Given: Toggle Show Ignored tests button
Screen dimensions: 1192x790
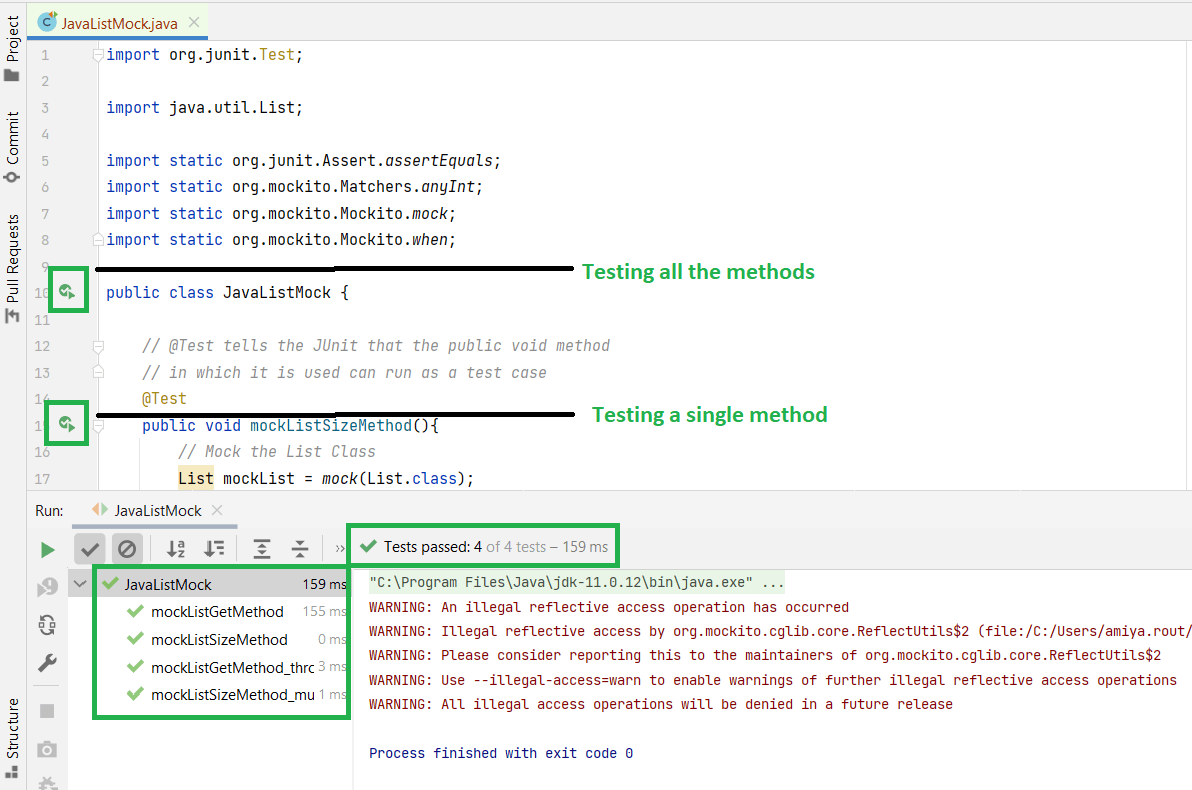Looking at the screenshot, I should click(126, 548).
